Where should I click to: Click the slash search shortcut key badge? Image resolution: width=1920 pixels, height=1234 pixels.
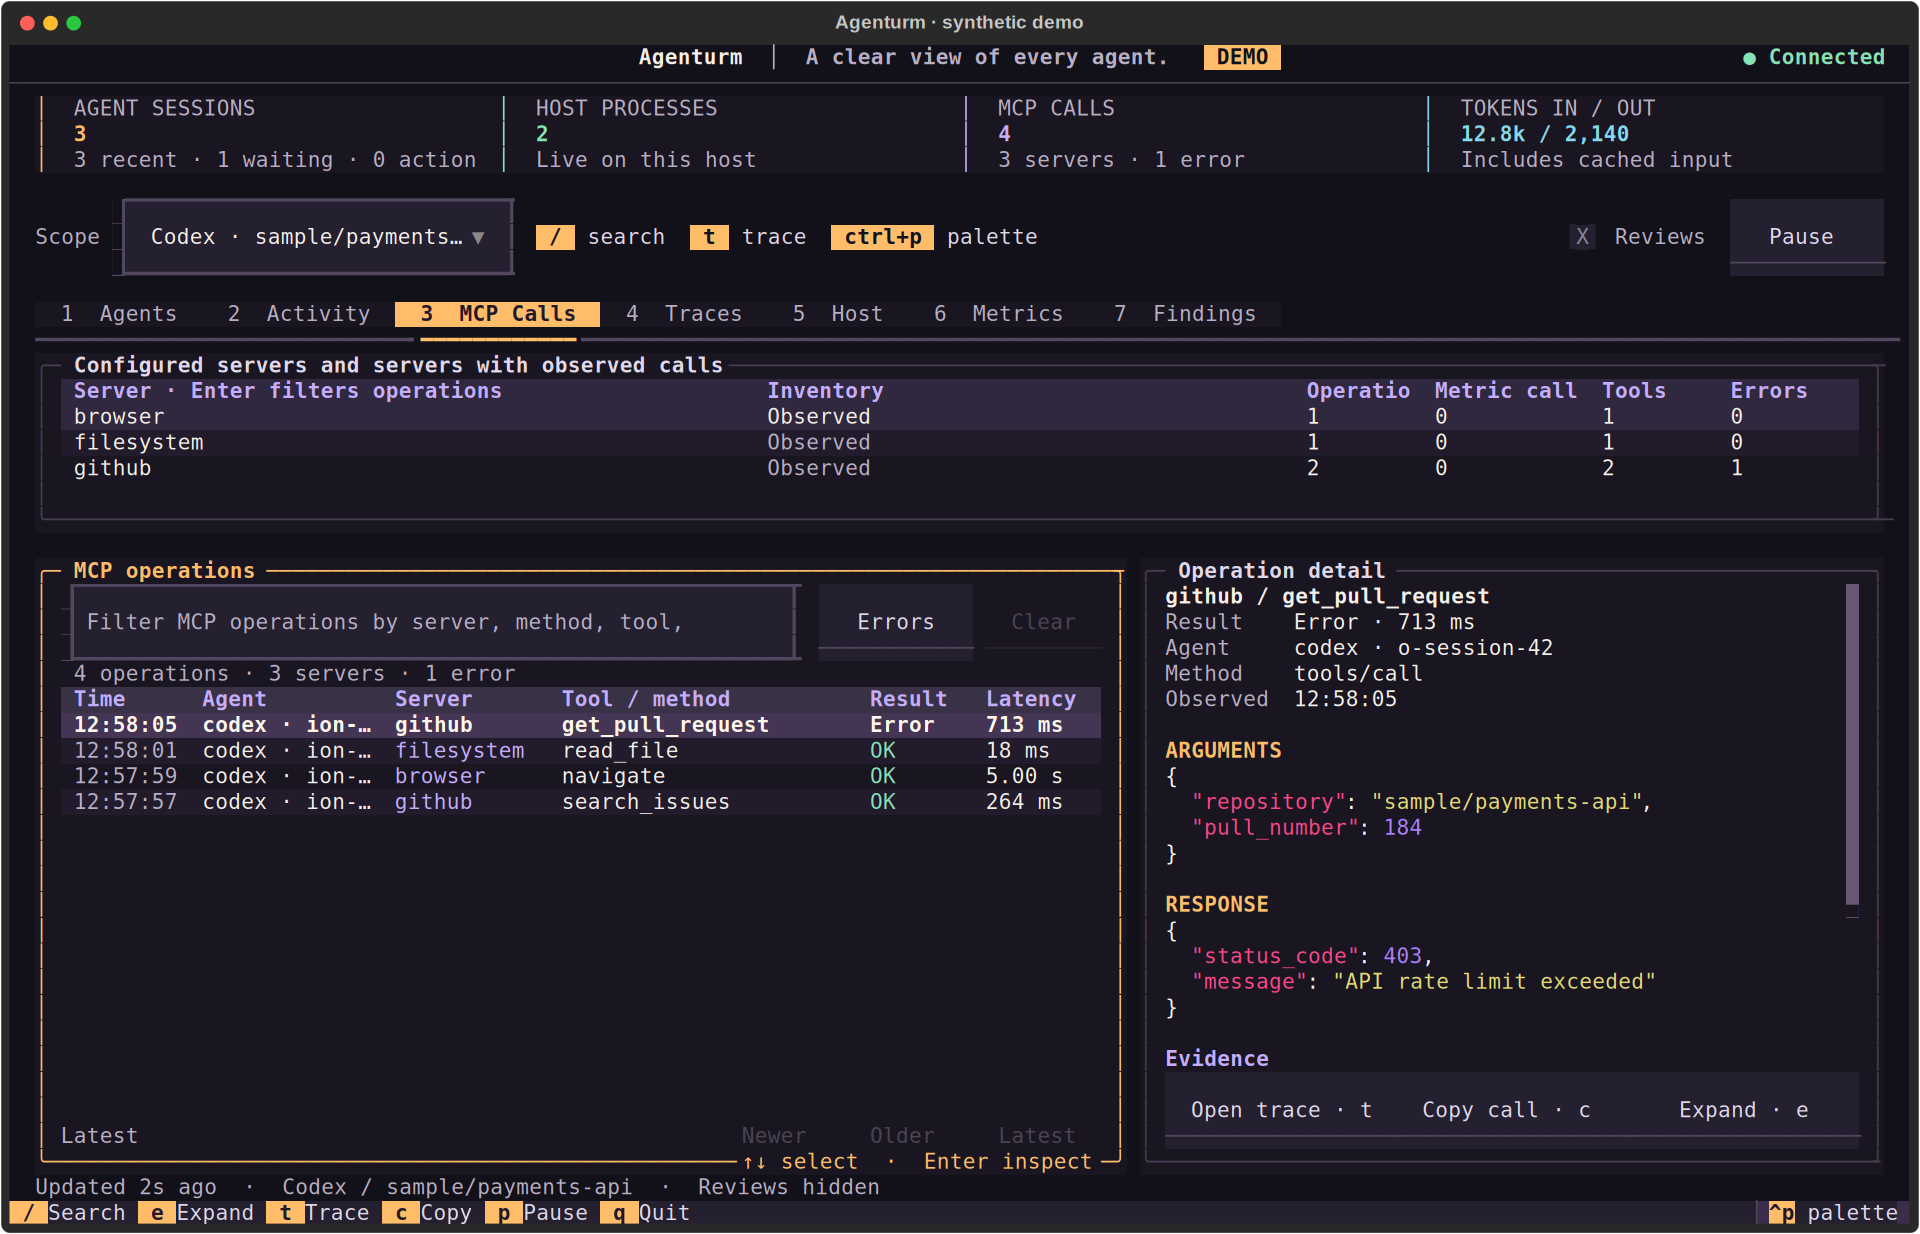(x=555, y=237)
